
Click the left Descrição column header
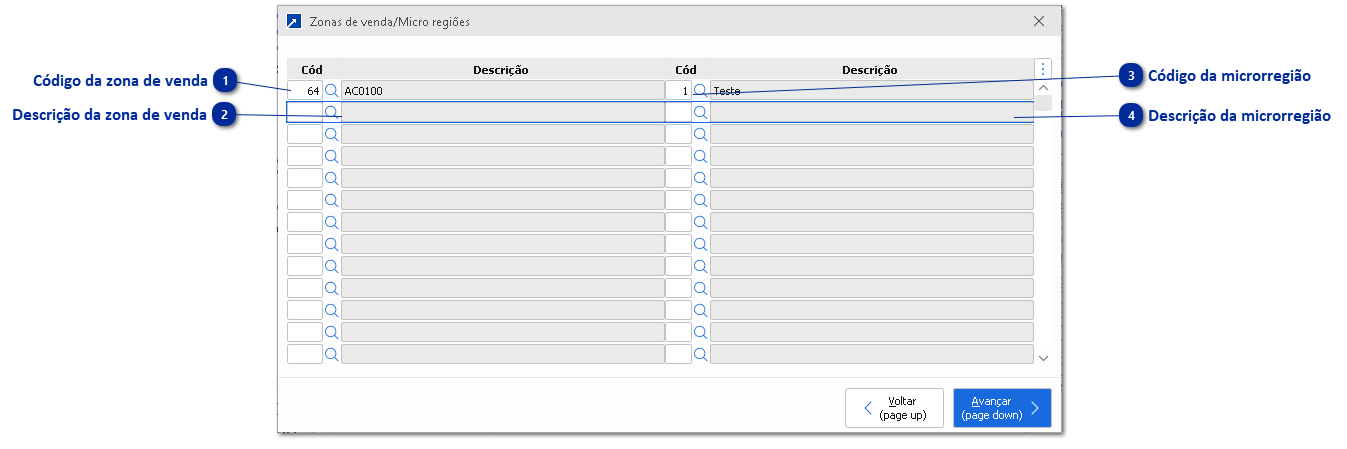click(x=500, y=70)
